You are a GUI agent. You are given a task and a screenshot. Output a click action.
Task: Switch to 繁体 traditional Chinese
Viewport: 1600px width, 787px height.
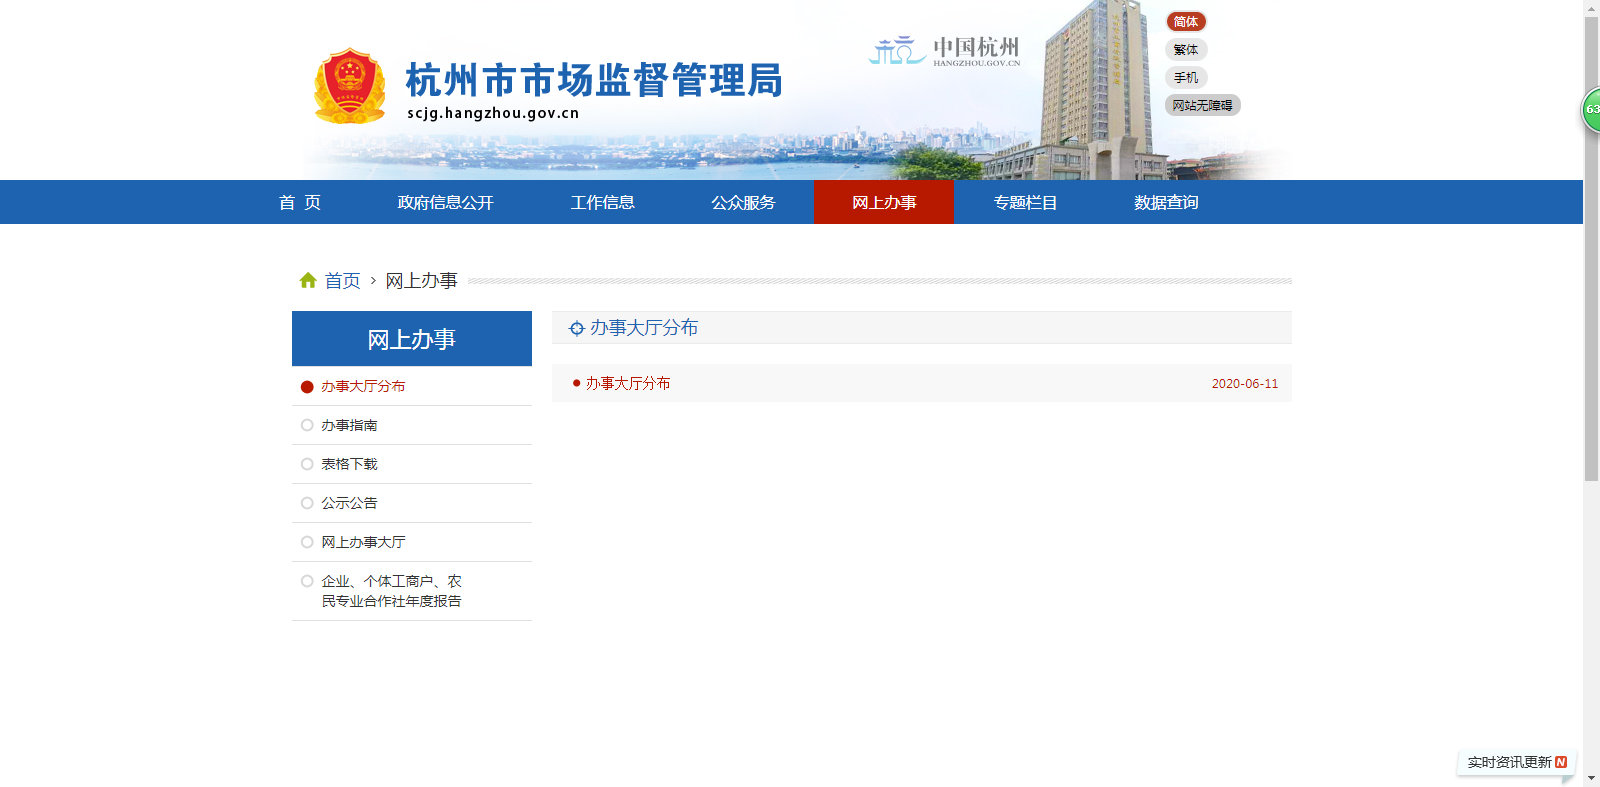pyautogui.click(x=1186, y=50)
